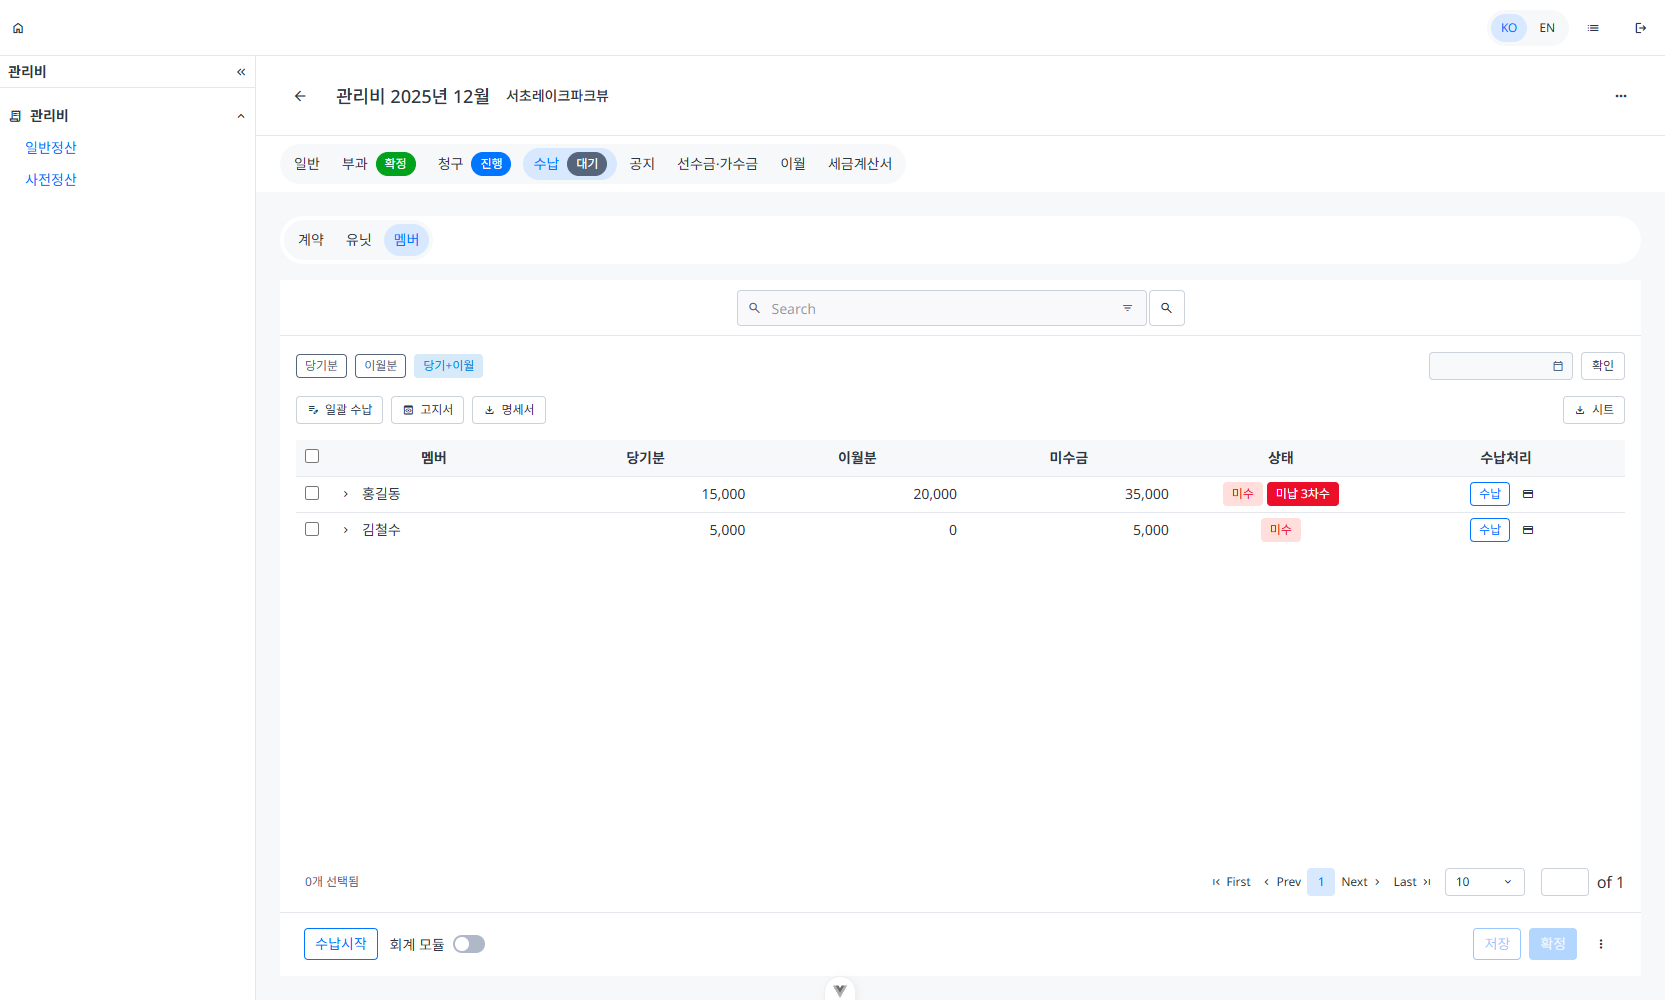The height and width of the screenshot is (1000, 1680).
Task: Click the date input field
Action: [x=1501, y=366]
